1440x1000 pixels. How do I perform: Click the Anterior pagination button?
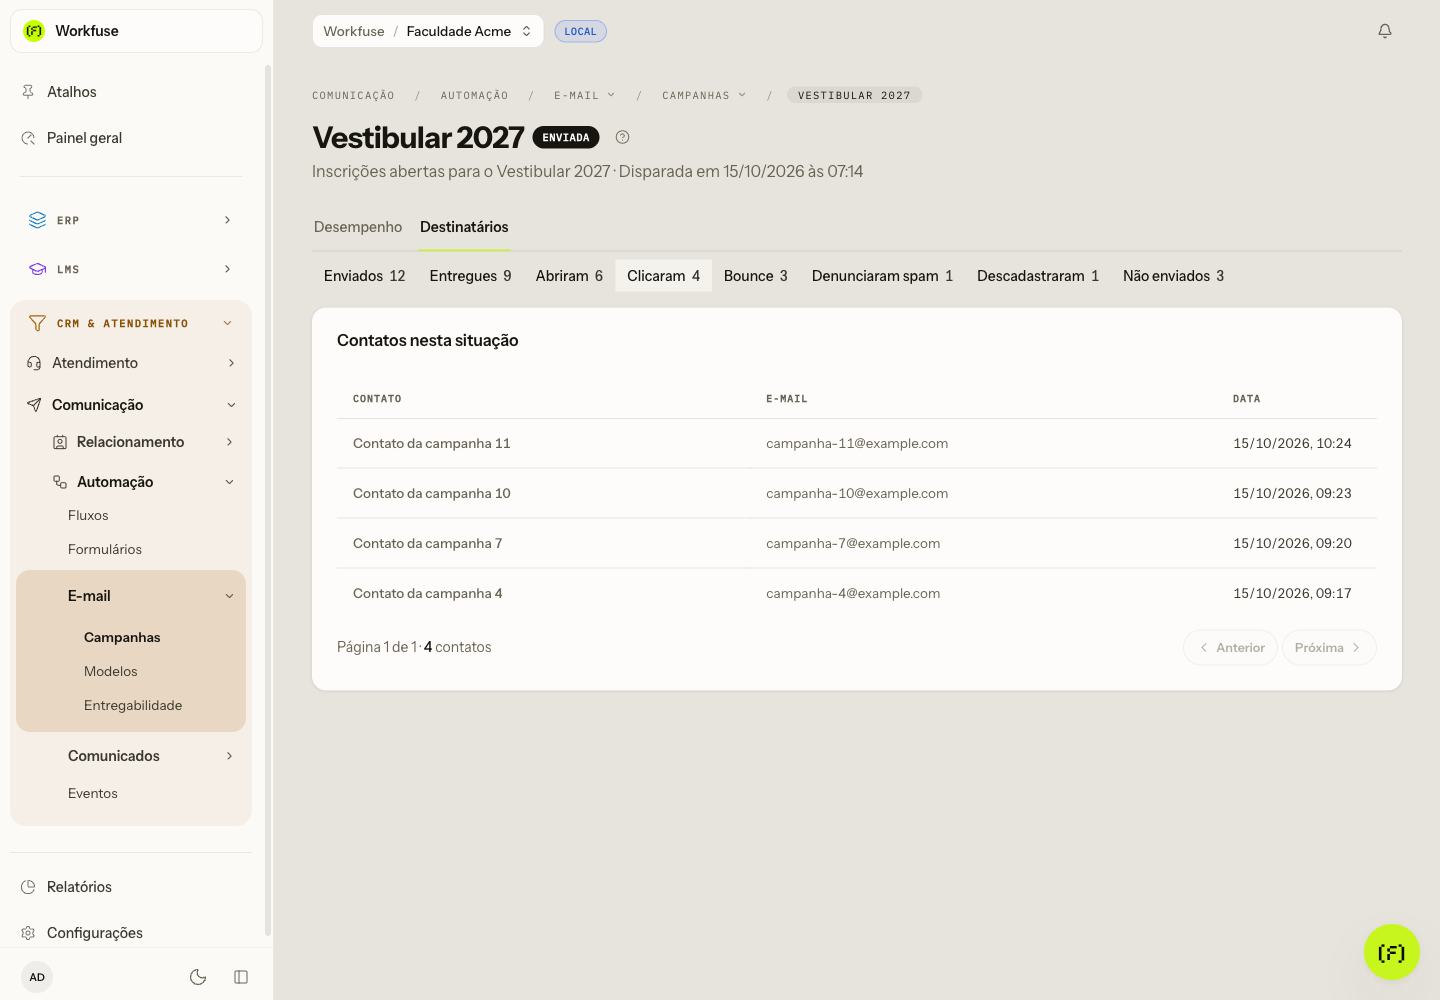(1231, 648)
